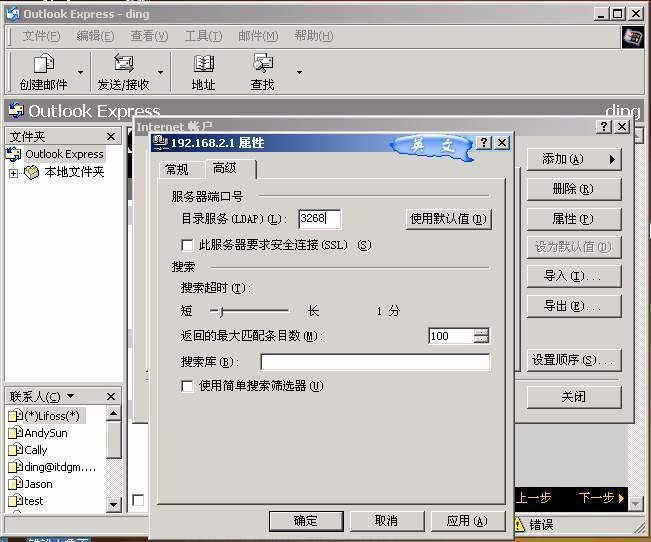Click the 搜索库 (Search base) text field
The width and height of the screenshot is (651, 542).
coord(375,362)
